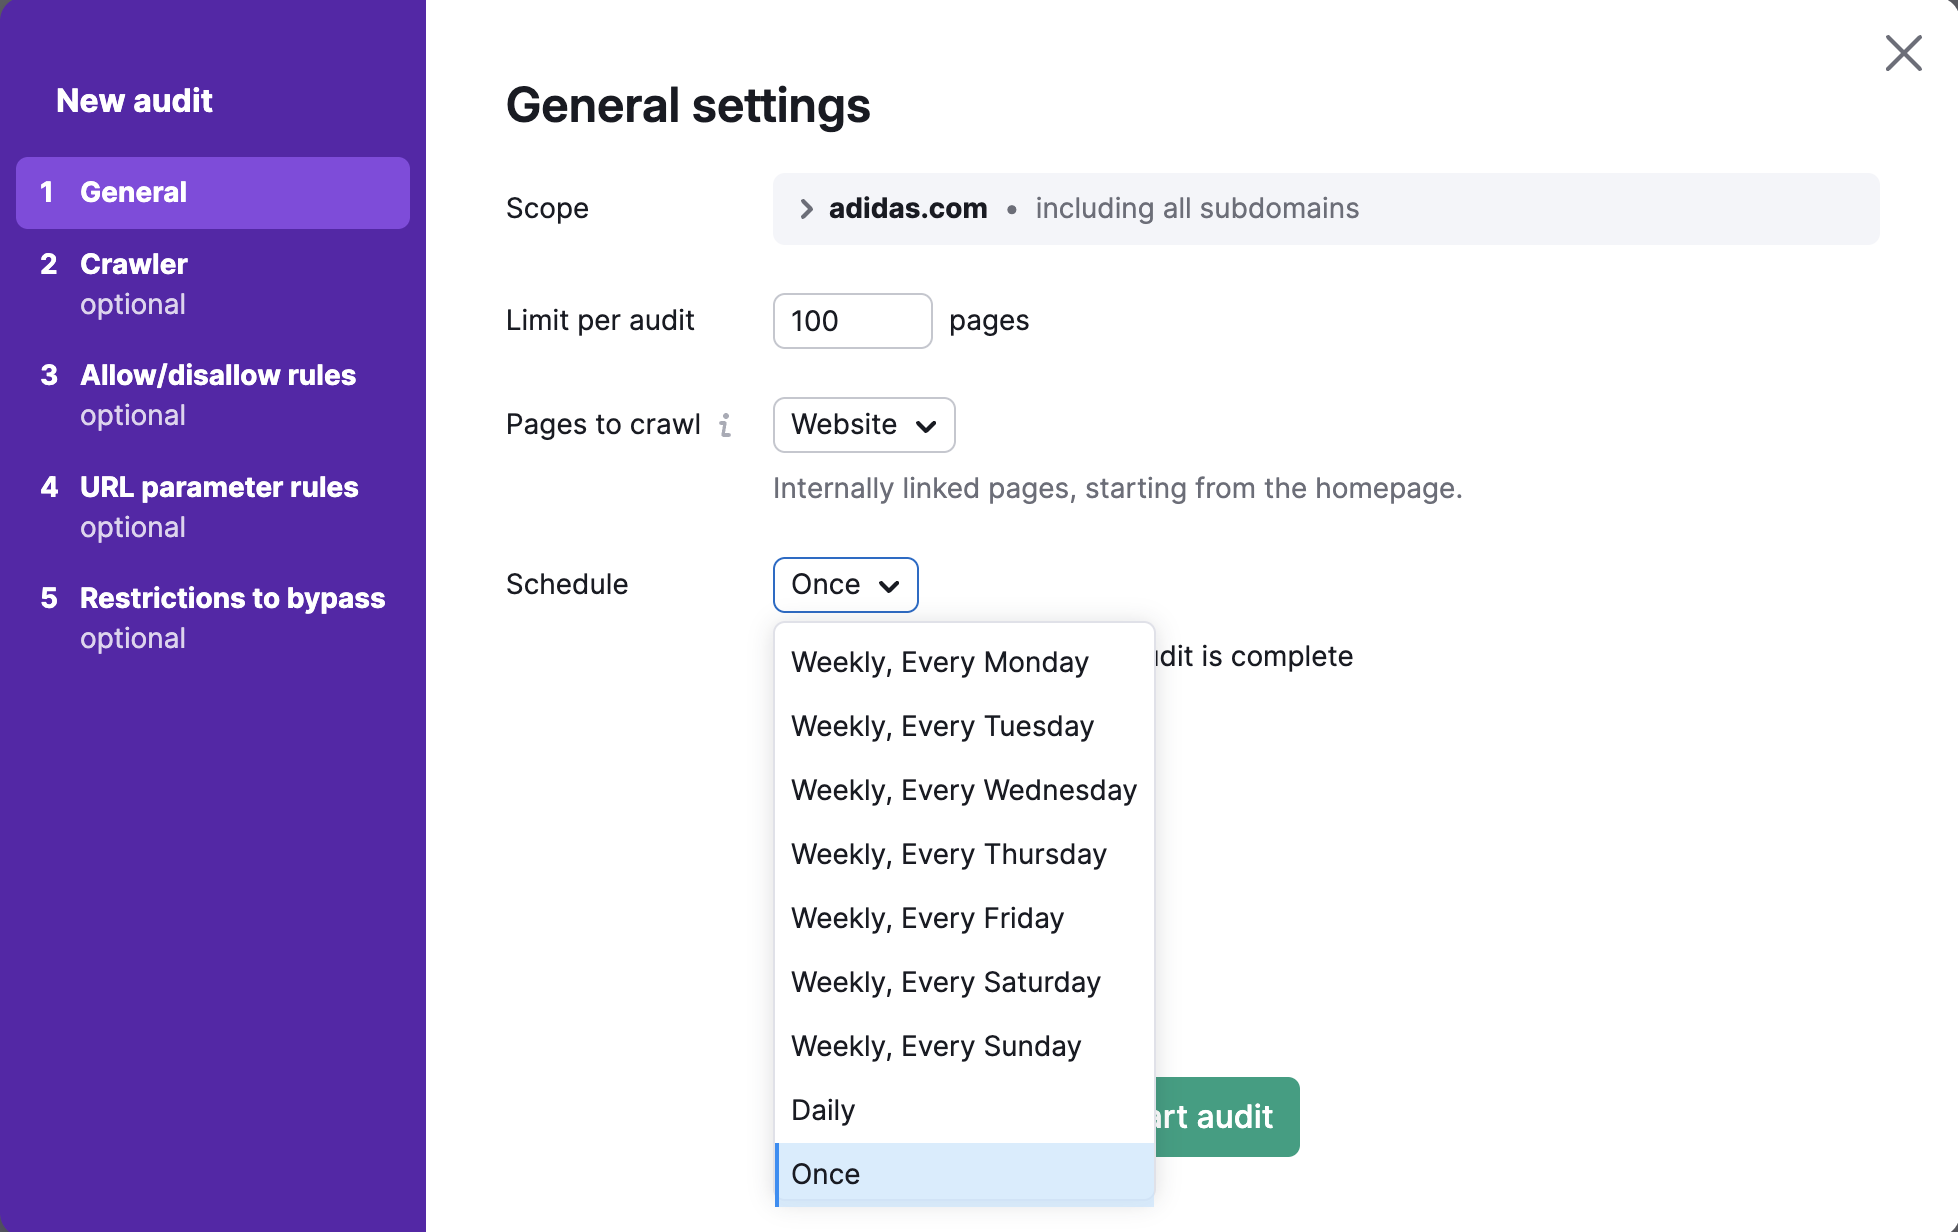Screen dimensions: 1958x1232
Task: Open Allow/disallow rules settings
Action: [x=218, y=375]
